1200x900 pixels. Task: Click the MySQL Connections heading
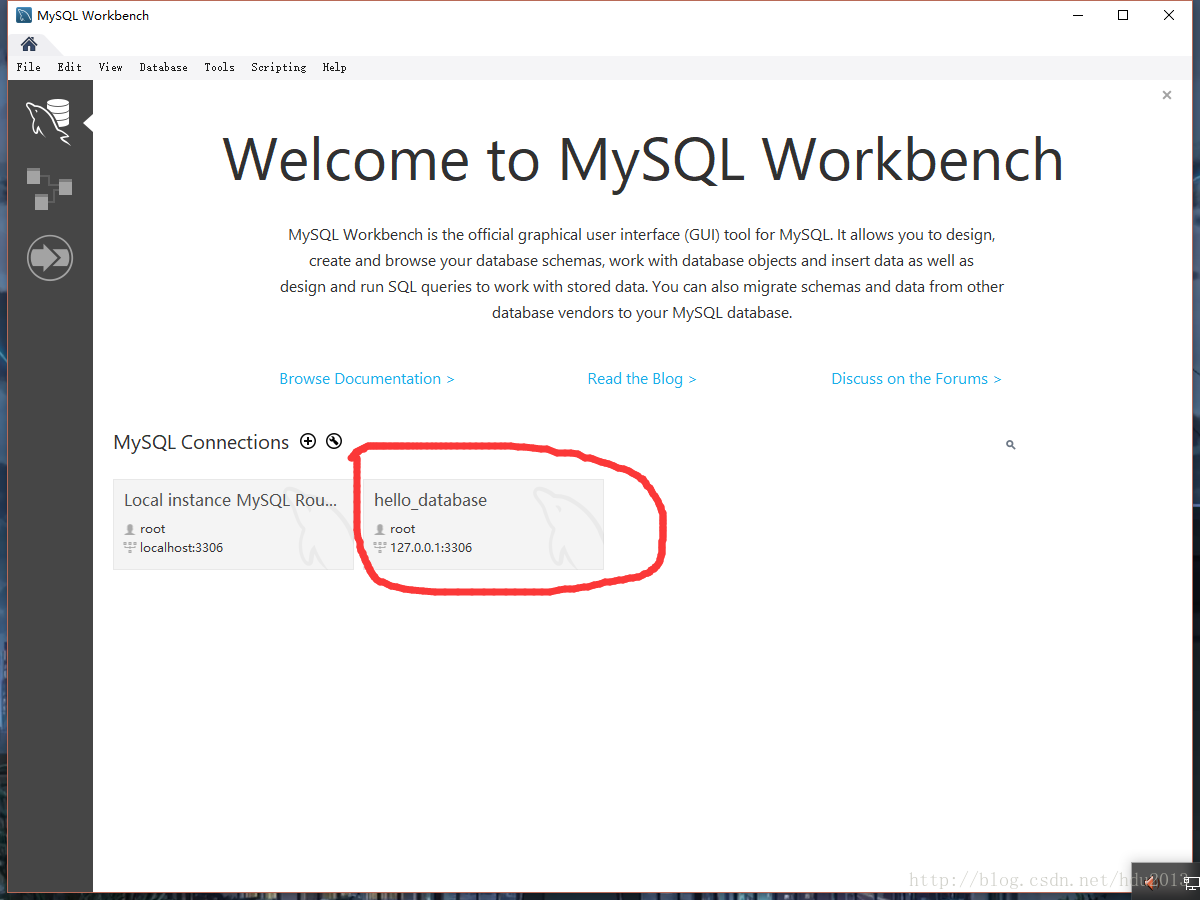[x=201, y=442]
